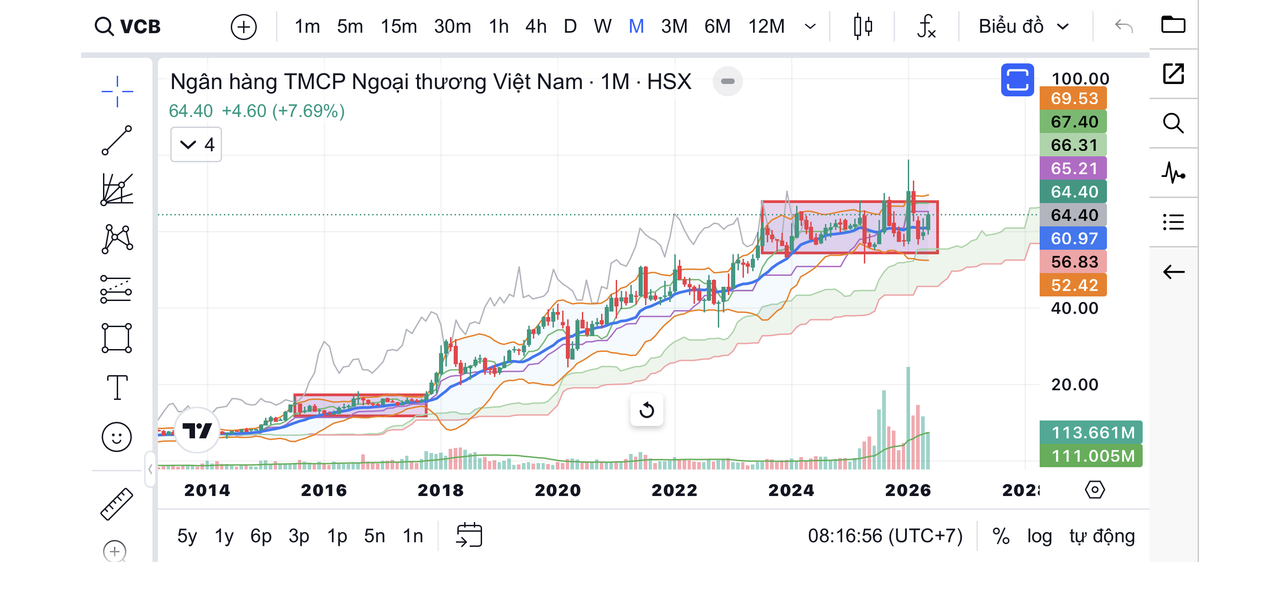Viewport: 1280px width, 591px height.
Task: Click the 69.53 orange price label
Action: tap(1075, 98)
